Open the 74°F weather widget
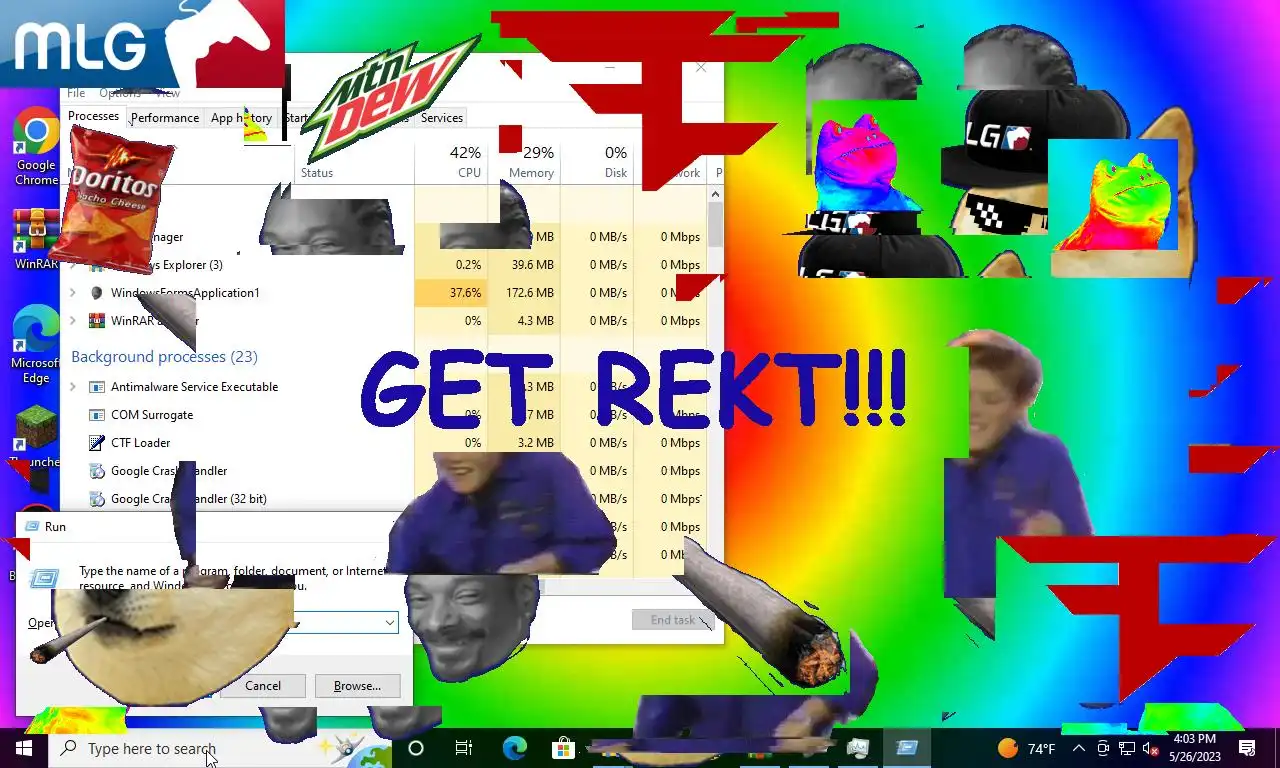 click(1027, 748)
